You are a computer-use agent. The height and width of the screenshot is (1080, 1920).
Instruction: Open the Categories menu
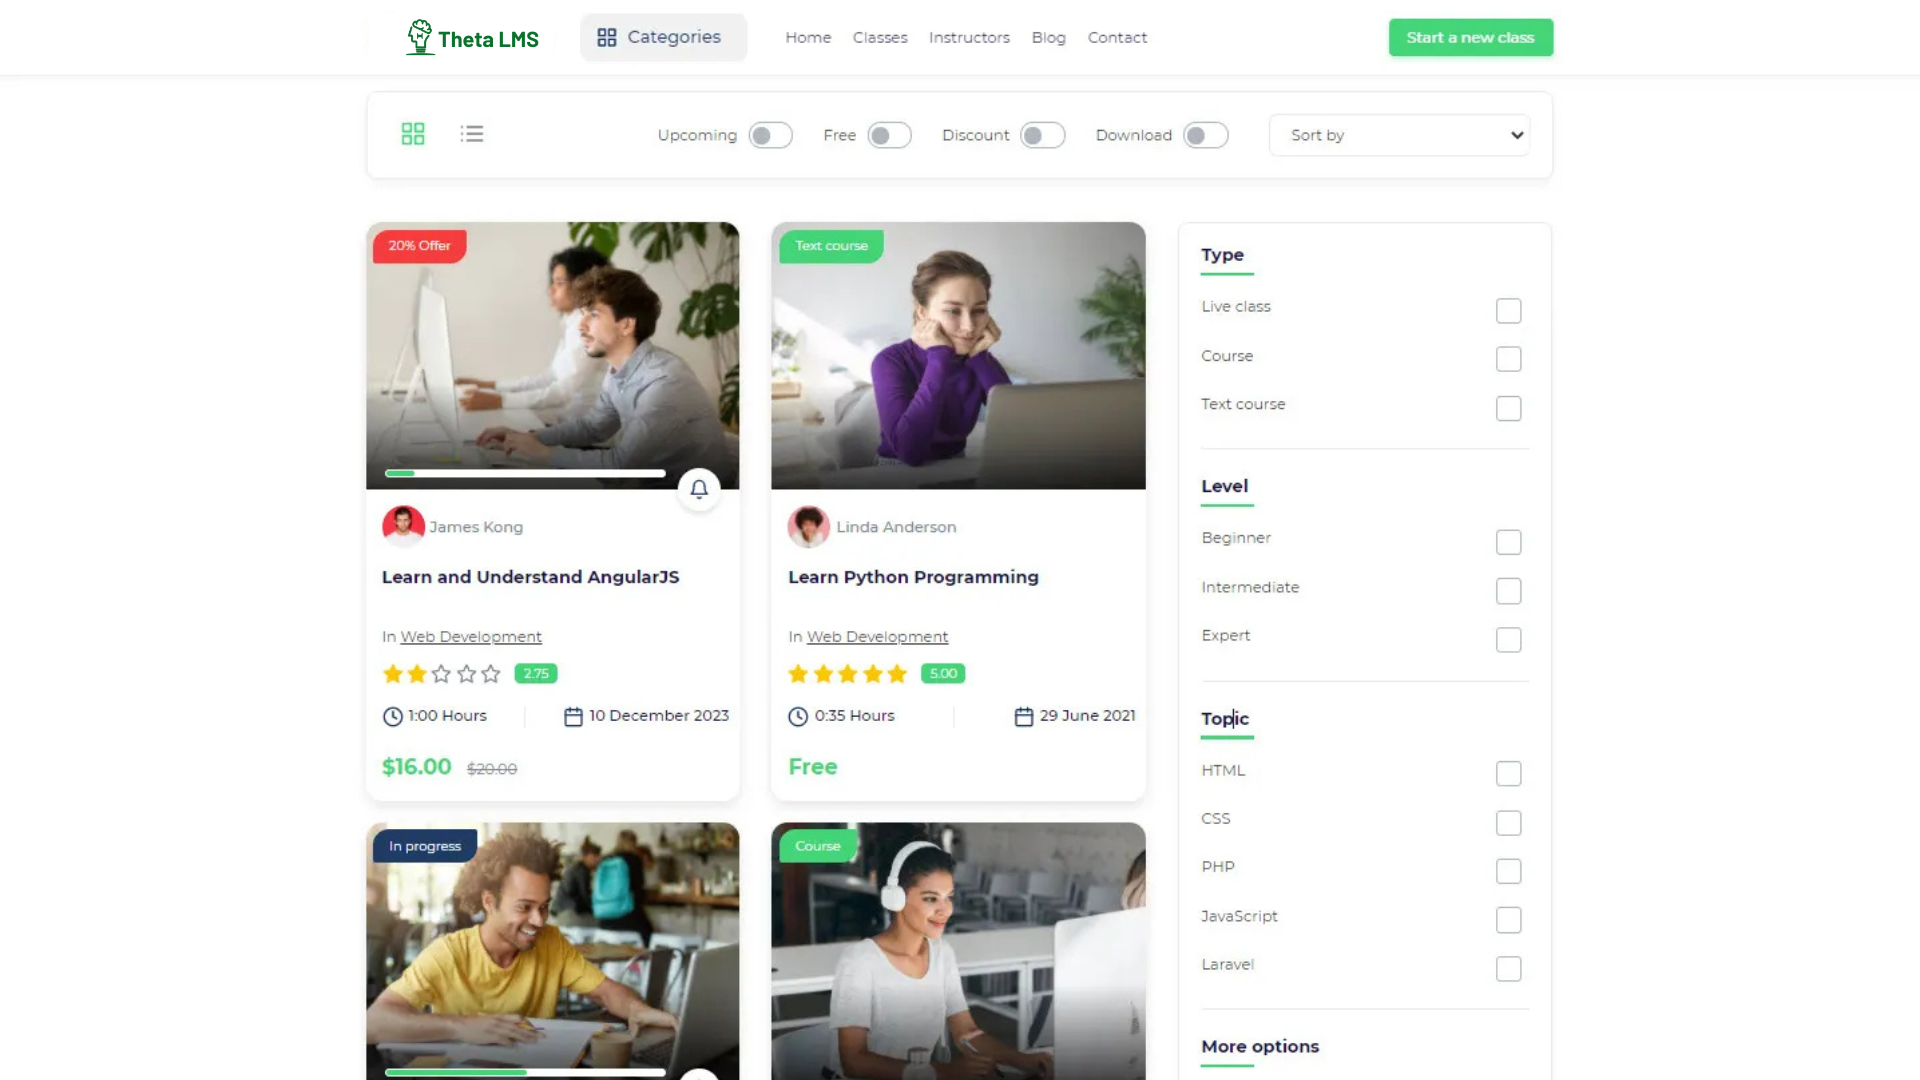coord(663,37)
